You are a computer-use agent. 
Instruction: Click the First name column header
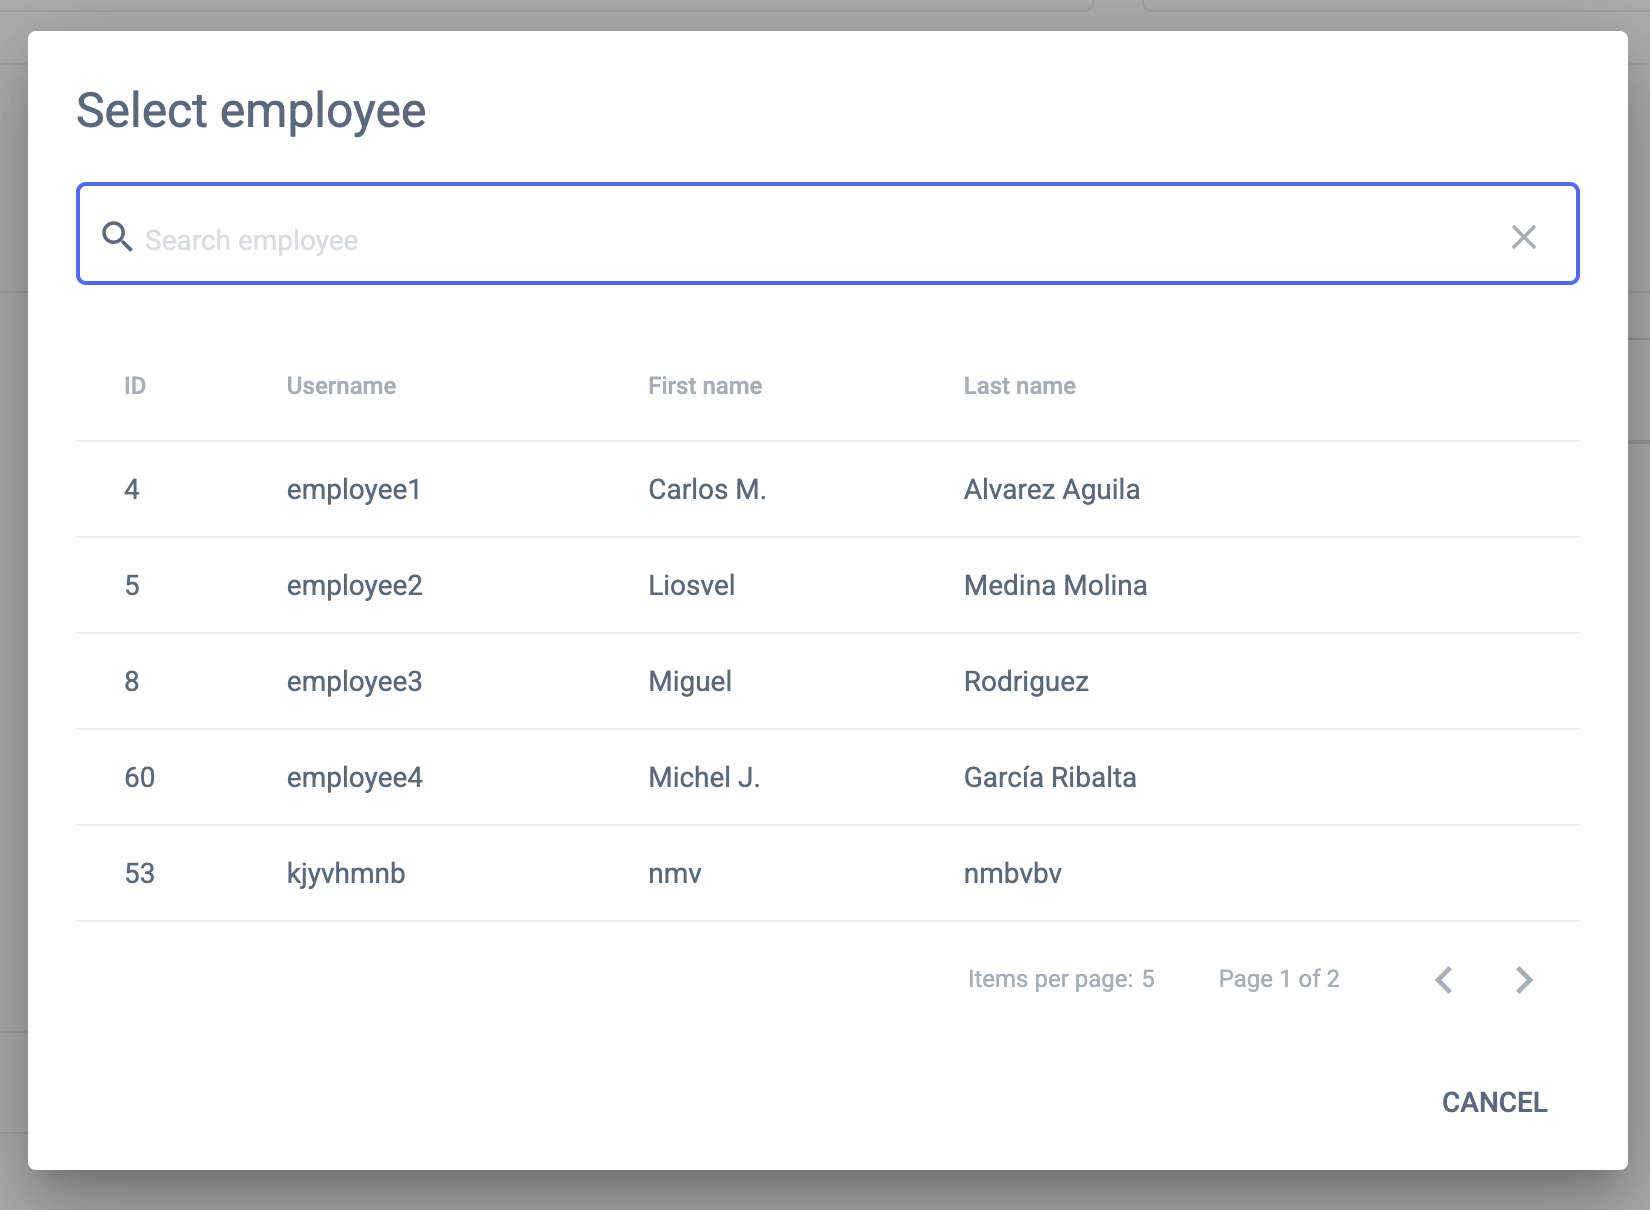pyautogui.click(x=705, y=386)
